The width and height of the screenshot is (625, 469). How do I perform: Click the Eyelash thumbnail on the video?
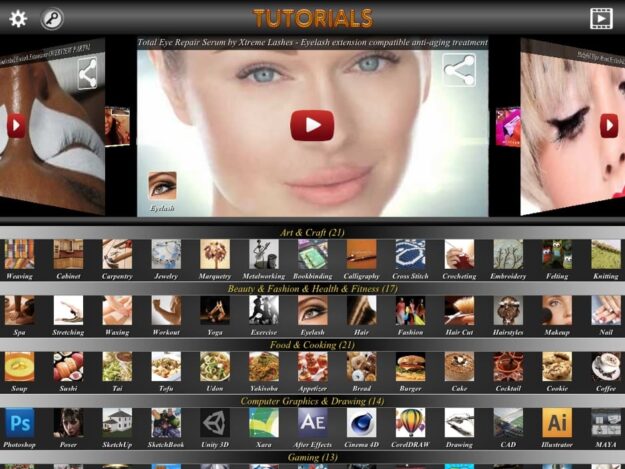pos(162,186)
